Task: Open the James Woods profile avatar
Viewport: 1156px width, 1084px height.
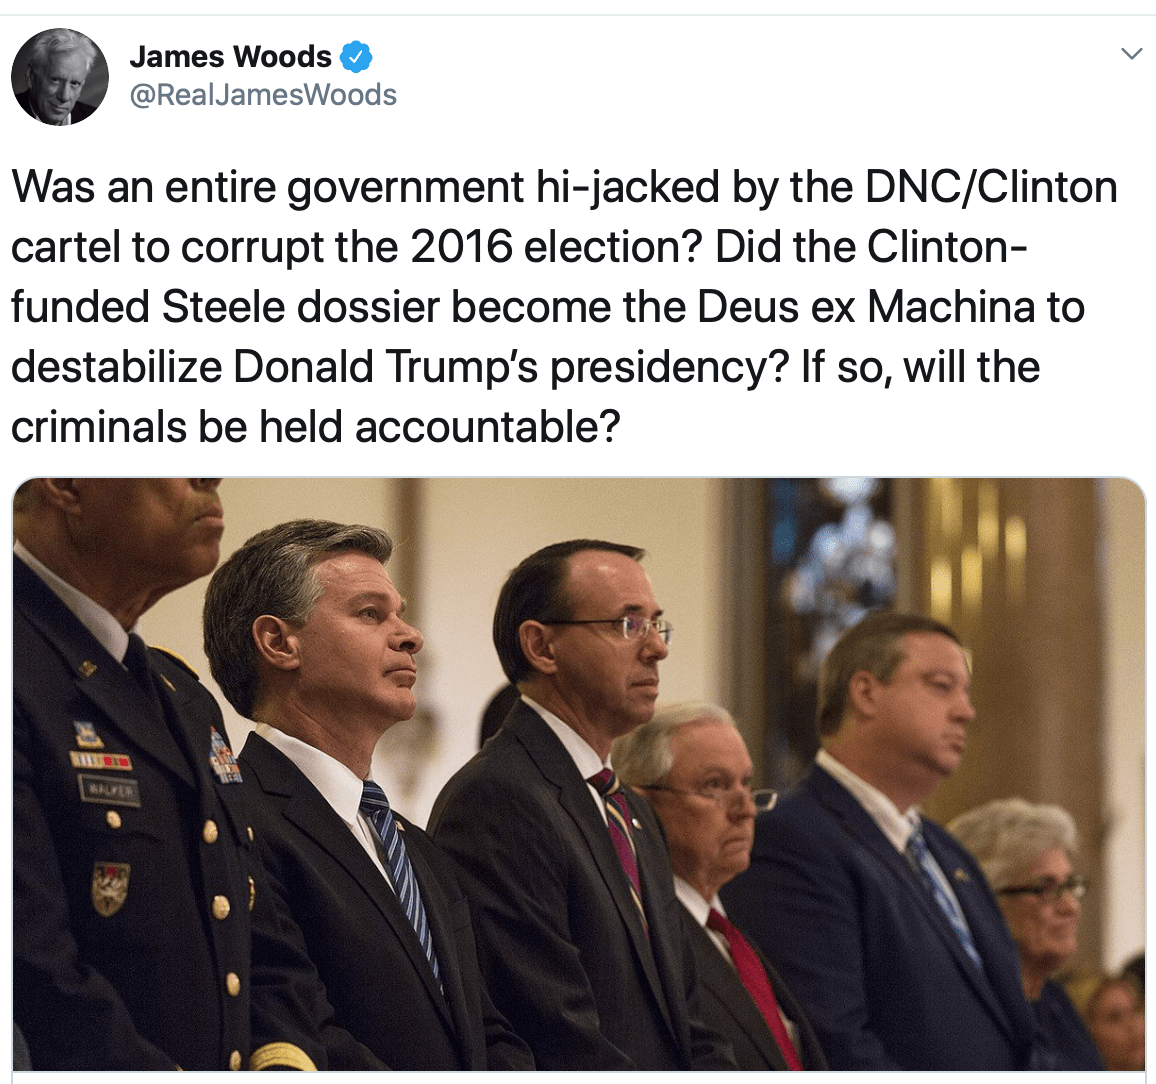Action: (x=60, y=77)
